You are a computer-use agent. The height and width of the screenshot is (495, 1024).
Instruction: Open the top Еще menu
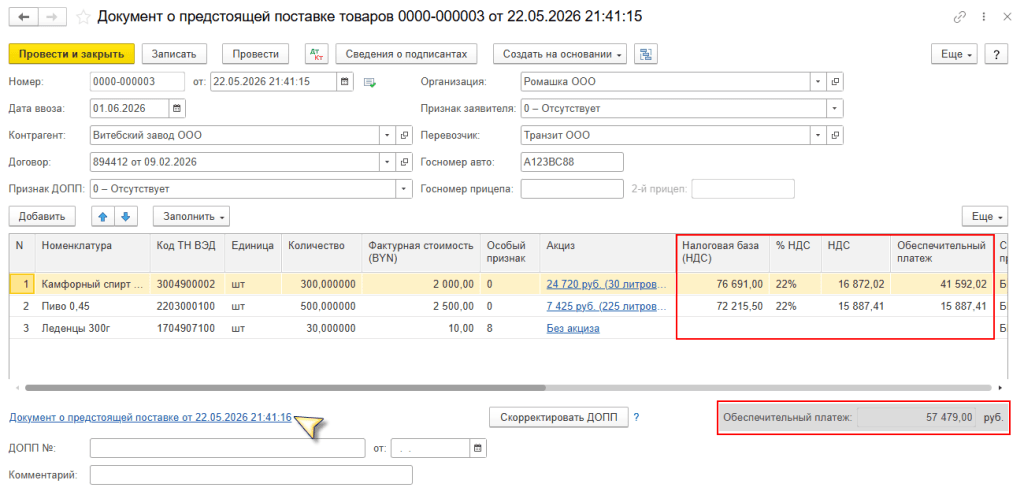[x=954, y=54]
